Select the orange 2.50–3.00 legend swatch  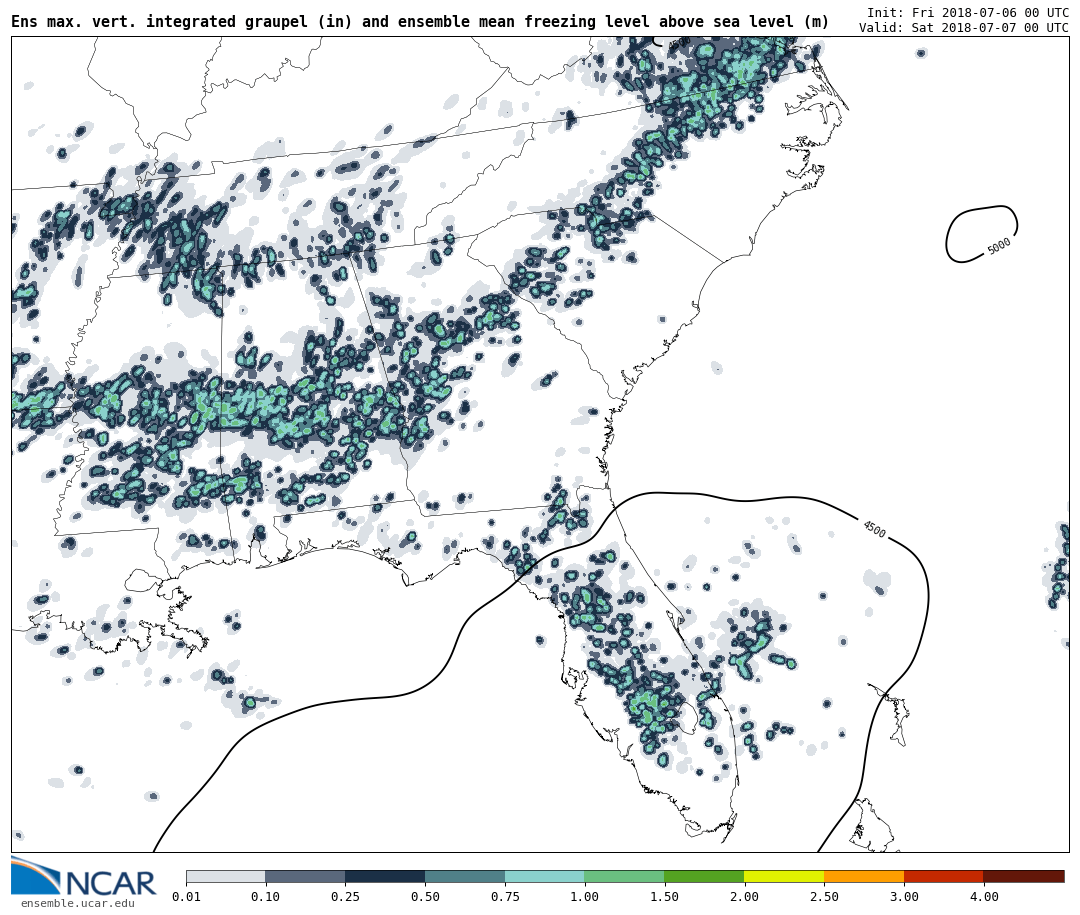864,876
